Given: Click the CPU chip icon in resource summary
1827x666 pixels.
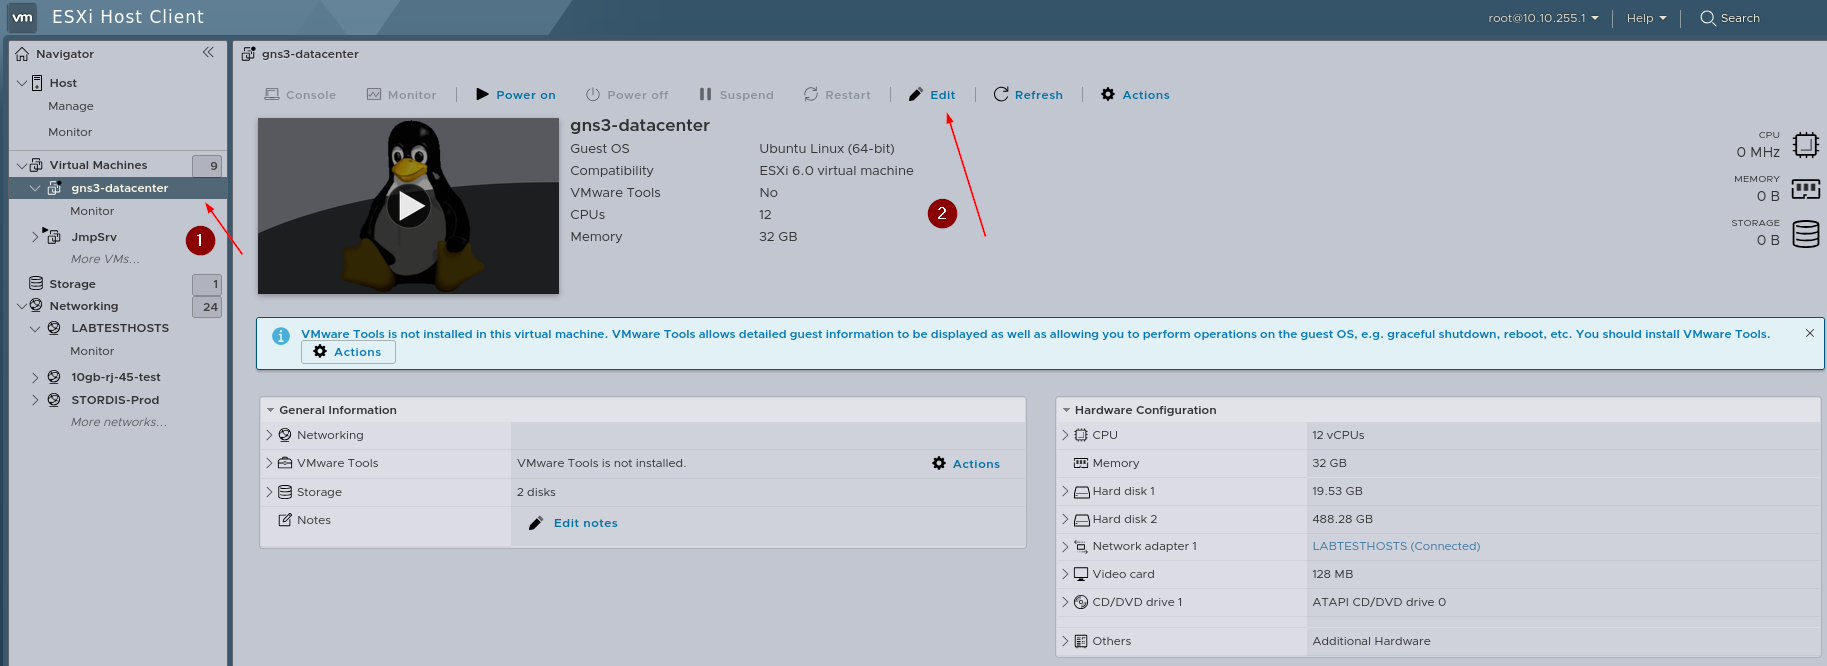Looking at the screenshot, I should tap(1805, 145).
